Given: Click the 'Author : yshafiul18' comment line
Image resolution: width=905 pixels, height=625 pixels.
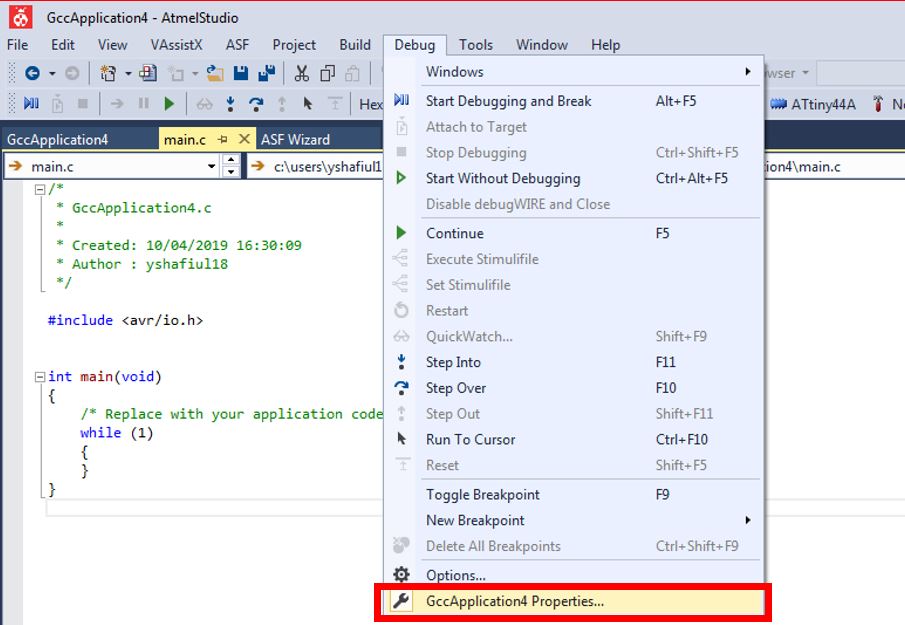Looking at the screenshot, I should [149, 264].
